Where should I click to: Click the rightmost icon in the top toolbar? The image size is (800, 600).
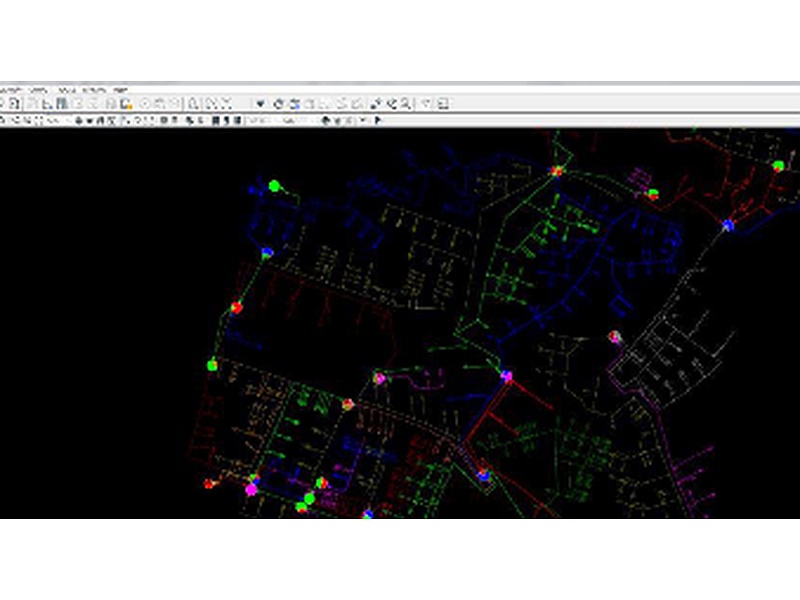(x=442, y=103)
